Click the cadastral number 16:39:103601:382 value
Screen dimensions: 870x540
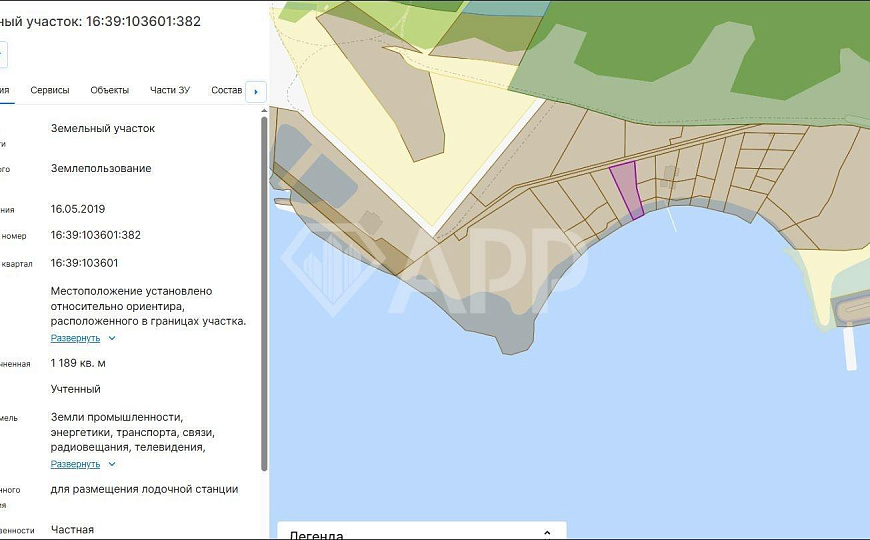pos(96,235)
